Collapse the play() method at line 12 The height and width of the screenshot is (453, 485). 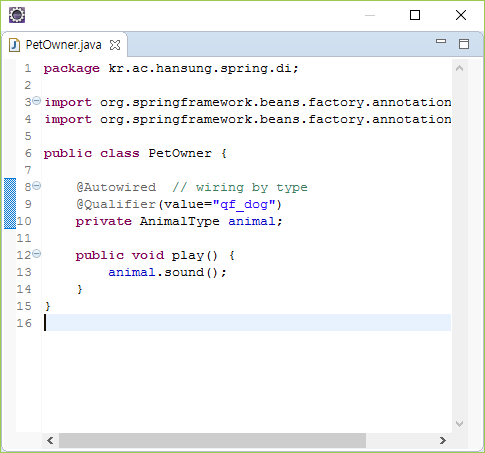[37, 254]
